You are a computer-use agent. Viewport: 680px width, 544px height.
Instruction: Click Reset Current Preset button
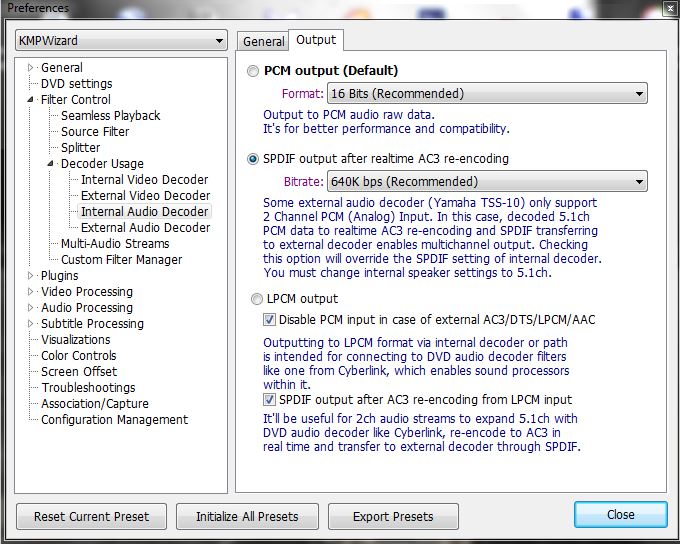point(92,517)
